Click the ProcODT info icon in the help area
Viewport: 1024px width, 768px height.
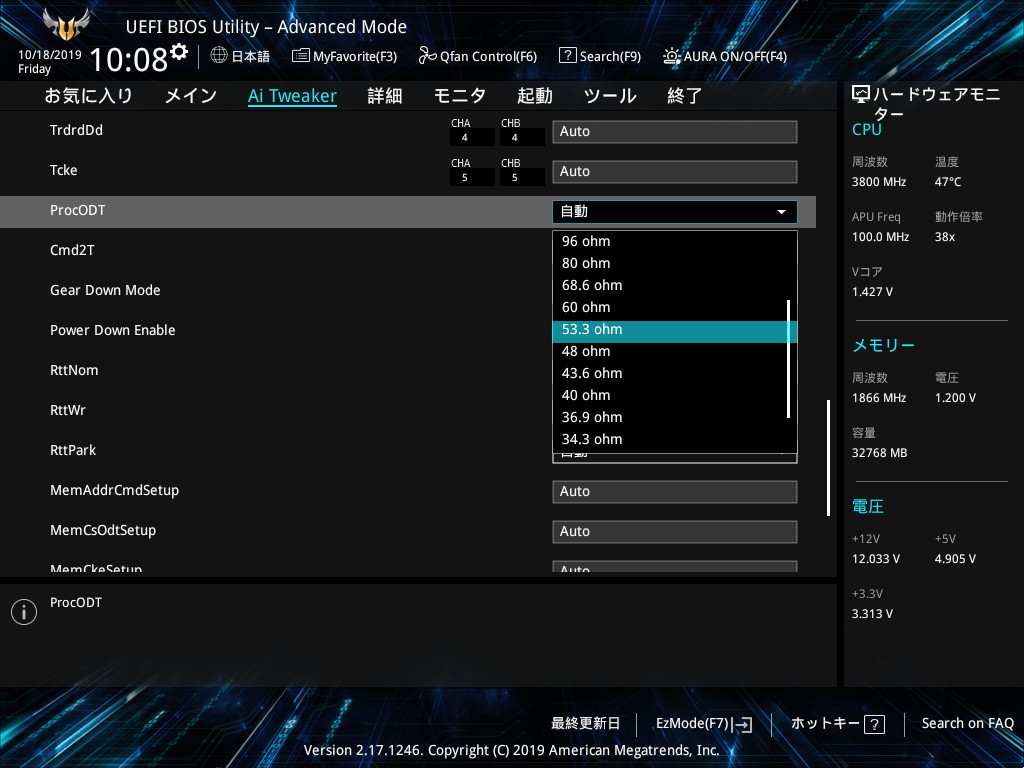24,612
